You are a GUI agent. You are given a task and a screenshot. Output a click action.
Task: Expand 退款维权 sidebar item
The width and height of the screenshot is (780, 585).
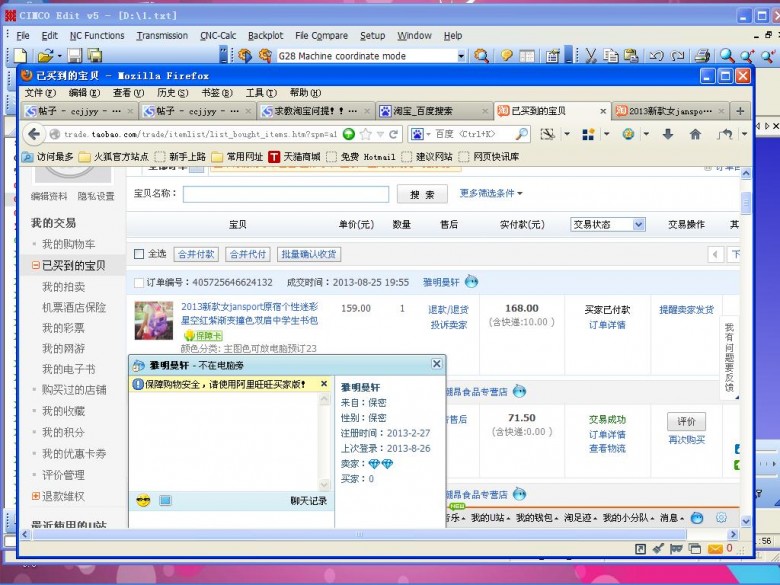(x=36, y=496)
